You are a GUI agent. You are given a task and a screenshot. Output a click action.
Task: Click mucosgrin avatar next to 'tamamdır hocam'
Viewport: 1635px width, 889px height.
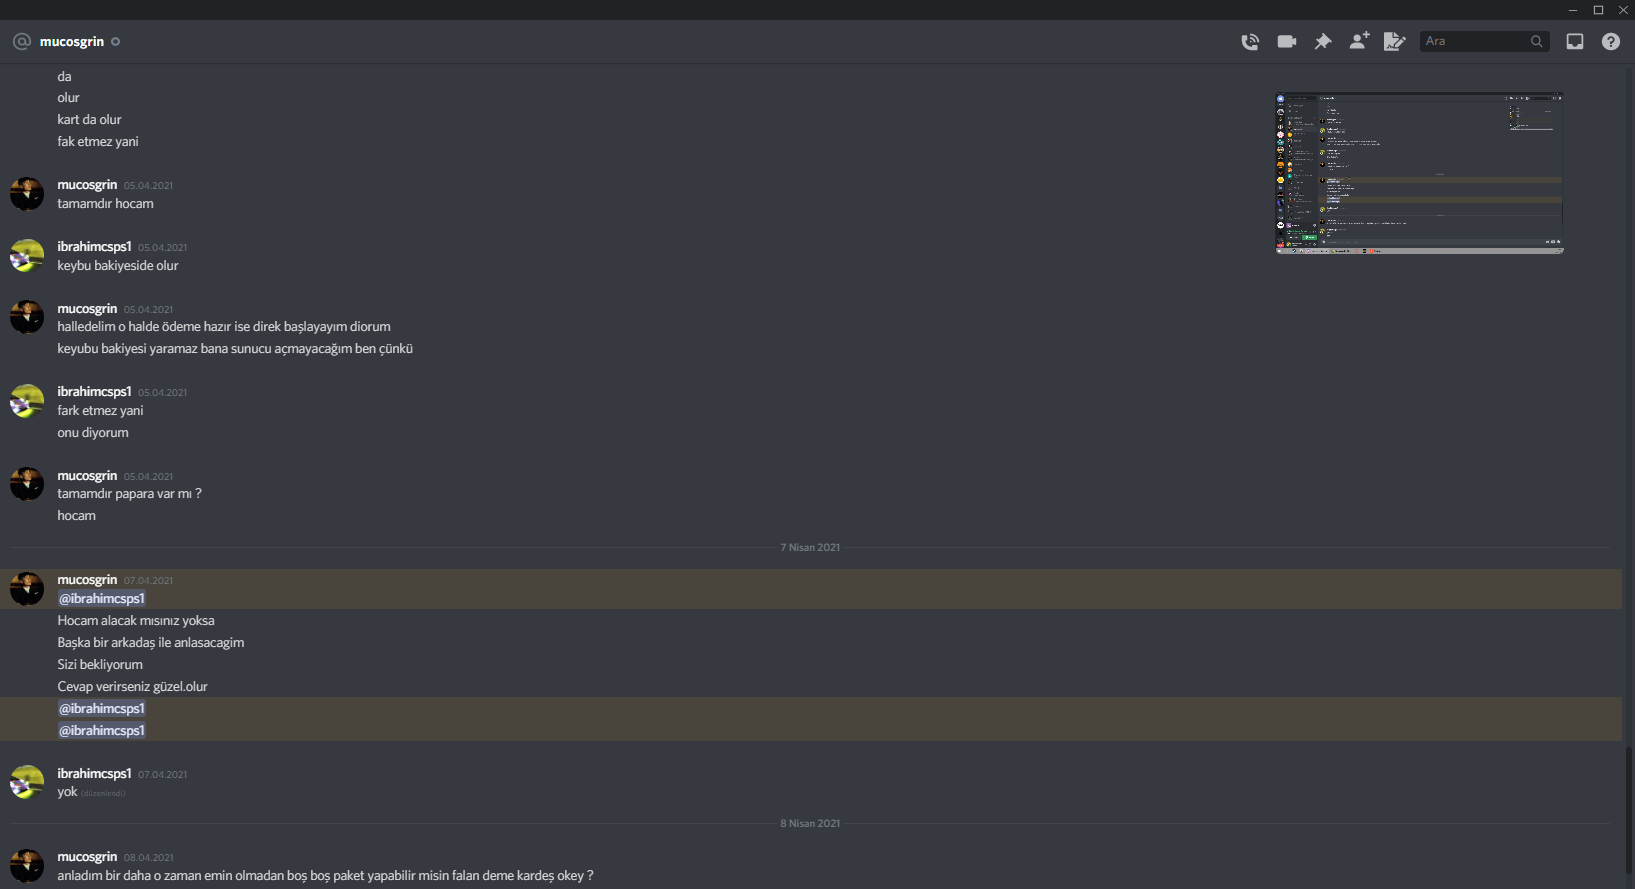(x=27, y=194)
